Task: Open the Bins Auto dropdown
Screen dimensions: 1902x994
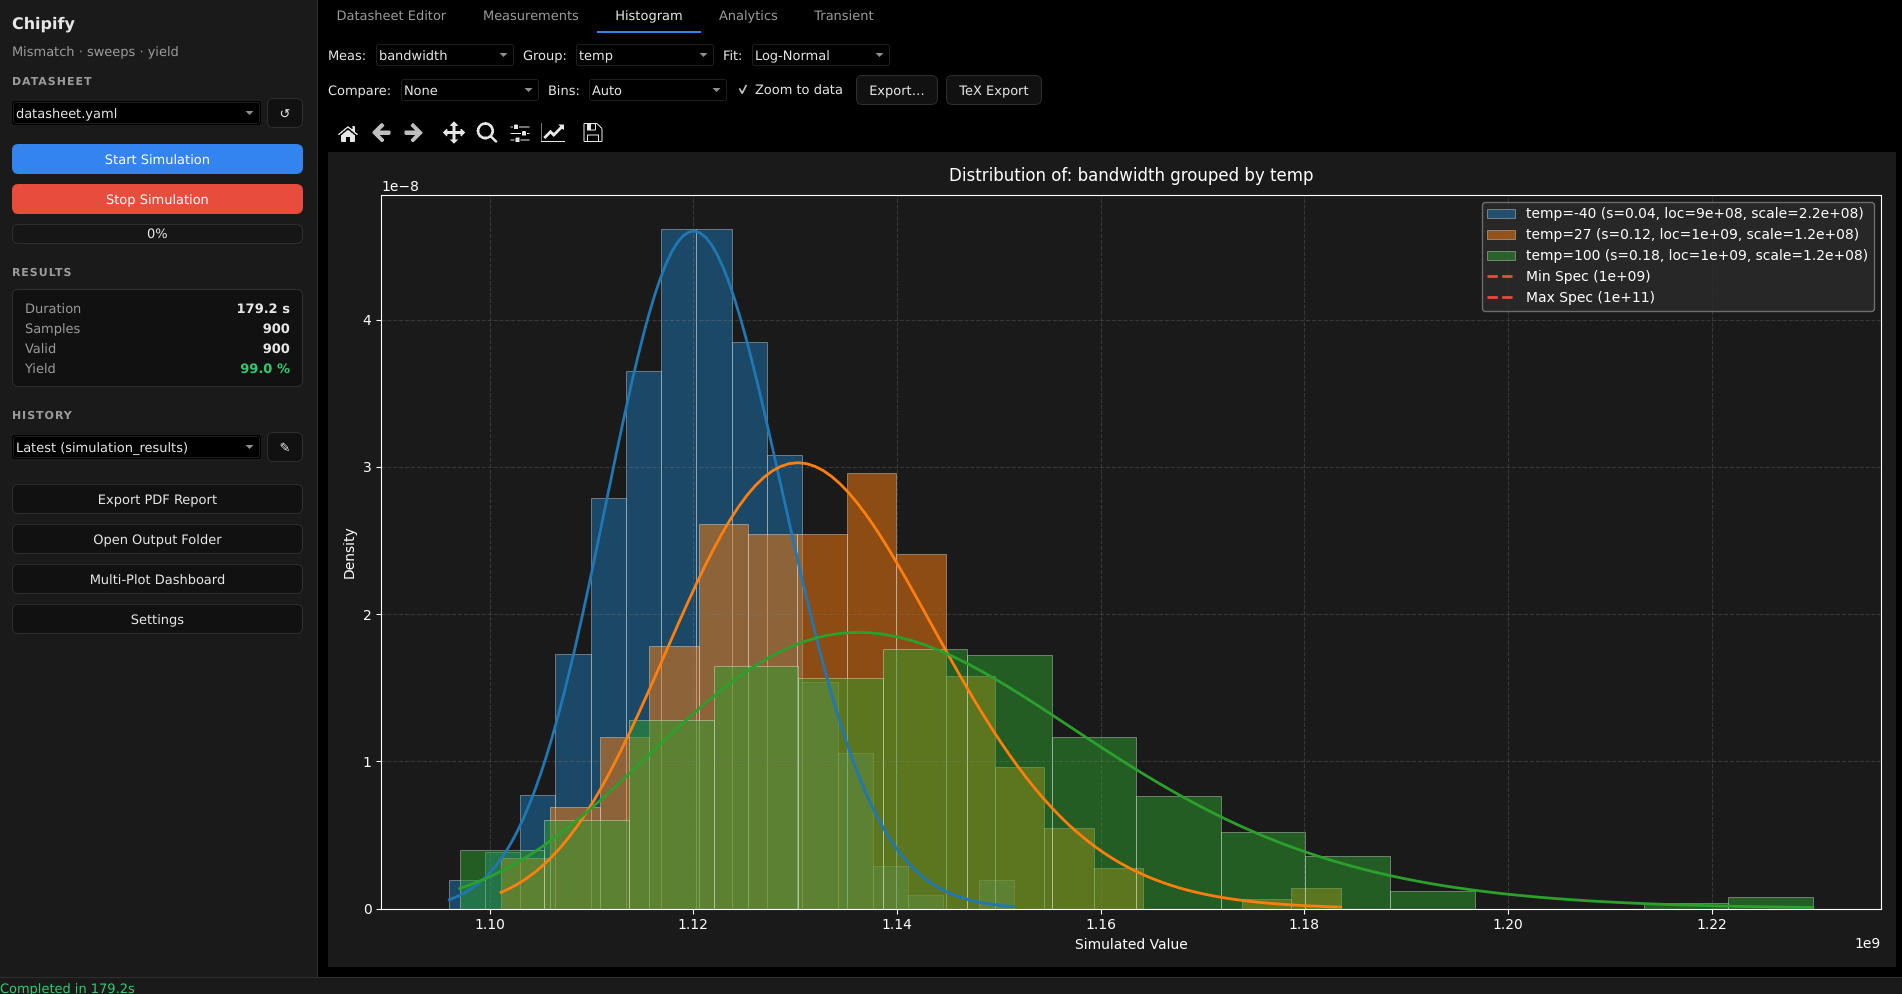Action: pyautogui.click(x=657, y=90)
